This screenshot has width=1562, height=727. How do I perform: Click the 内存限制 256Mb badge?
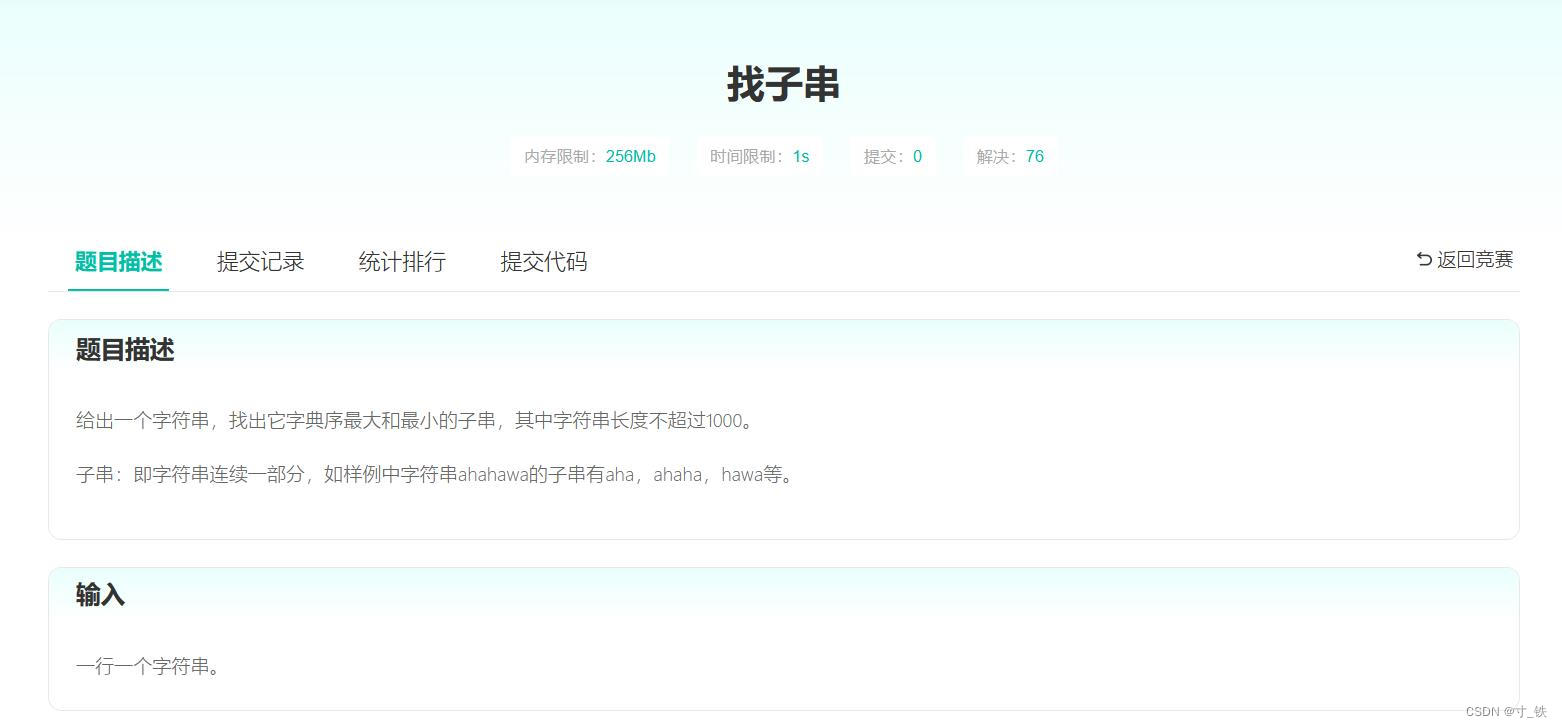[589, 156]
